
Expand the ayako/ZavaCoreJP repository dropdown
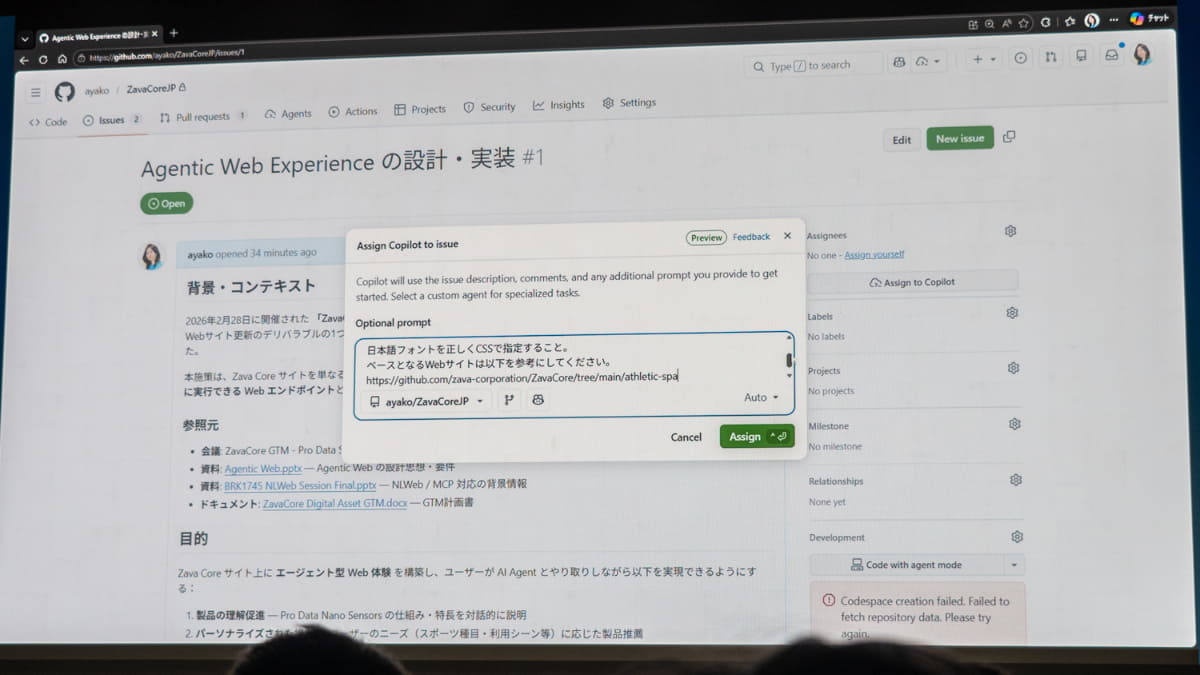[427, 401]
